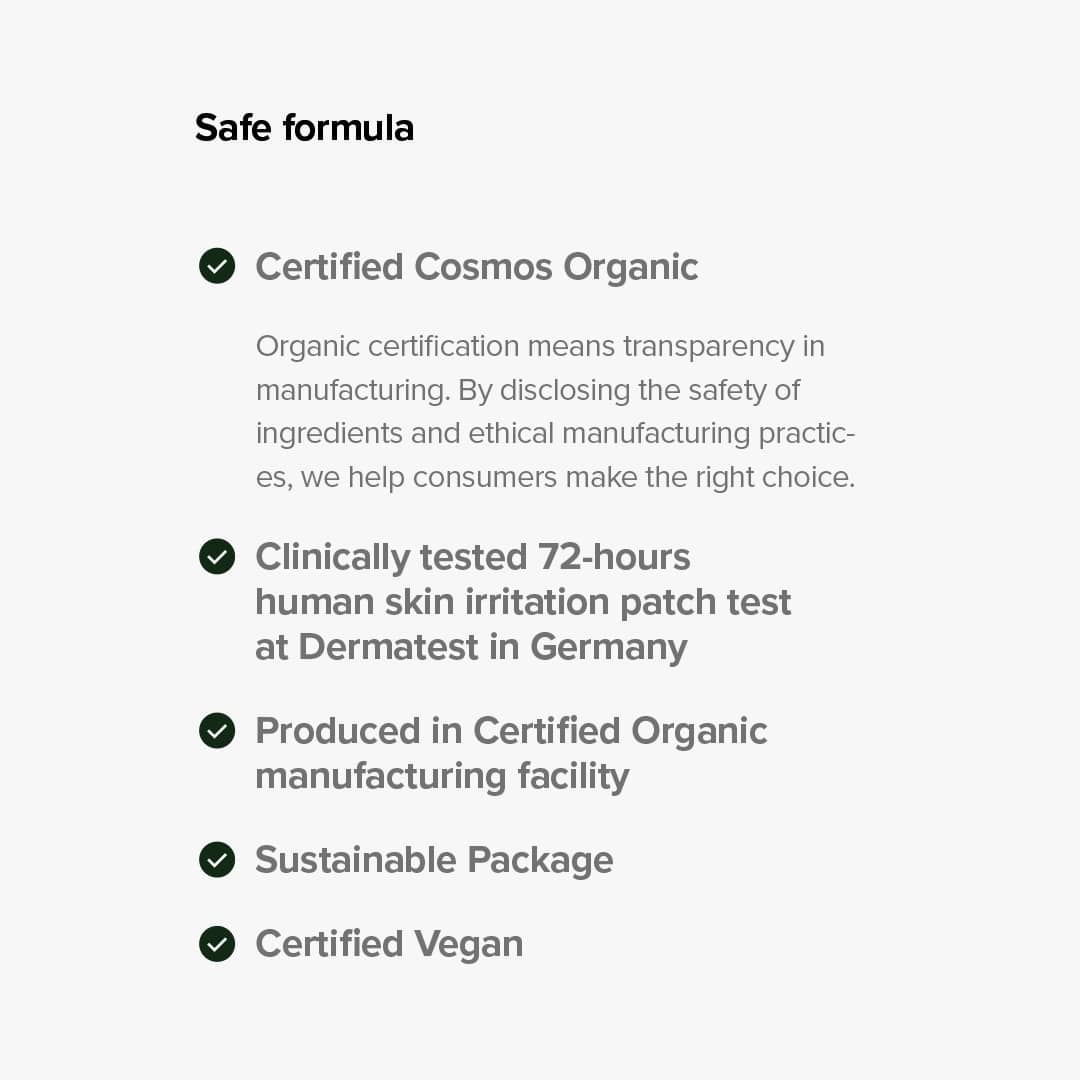Click the checkmark beside Certified Cosmos Organic
Screen dimensions: 1080x1080
tap(217, 267)
